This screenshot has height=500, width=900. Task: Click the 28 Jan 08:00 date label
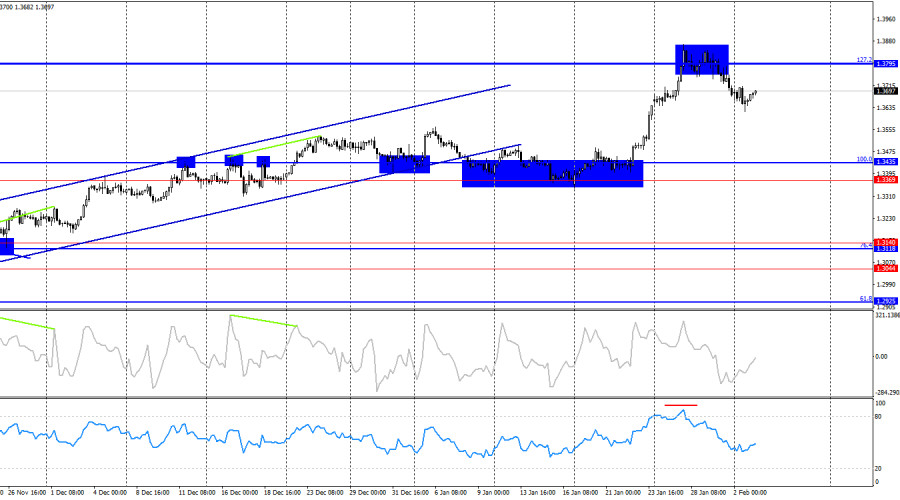(708, 493)
